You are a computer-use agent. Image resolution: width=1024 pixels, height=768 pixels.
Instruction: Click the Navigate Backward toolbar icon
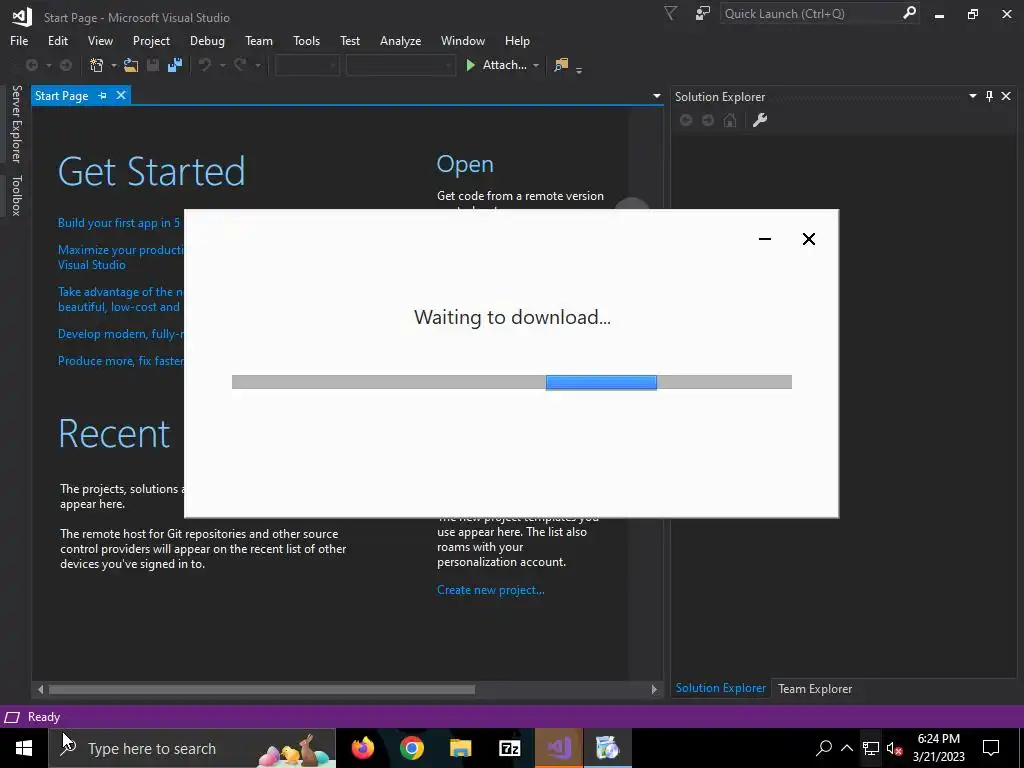click(x=31, y=65)
